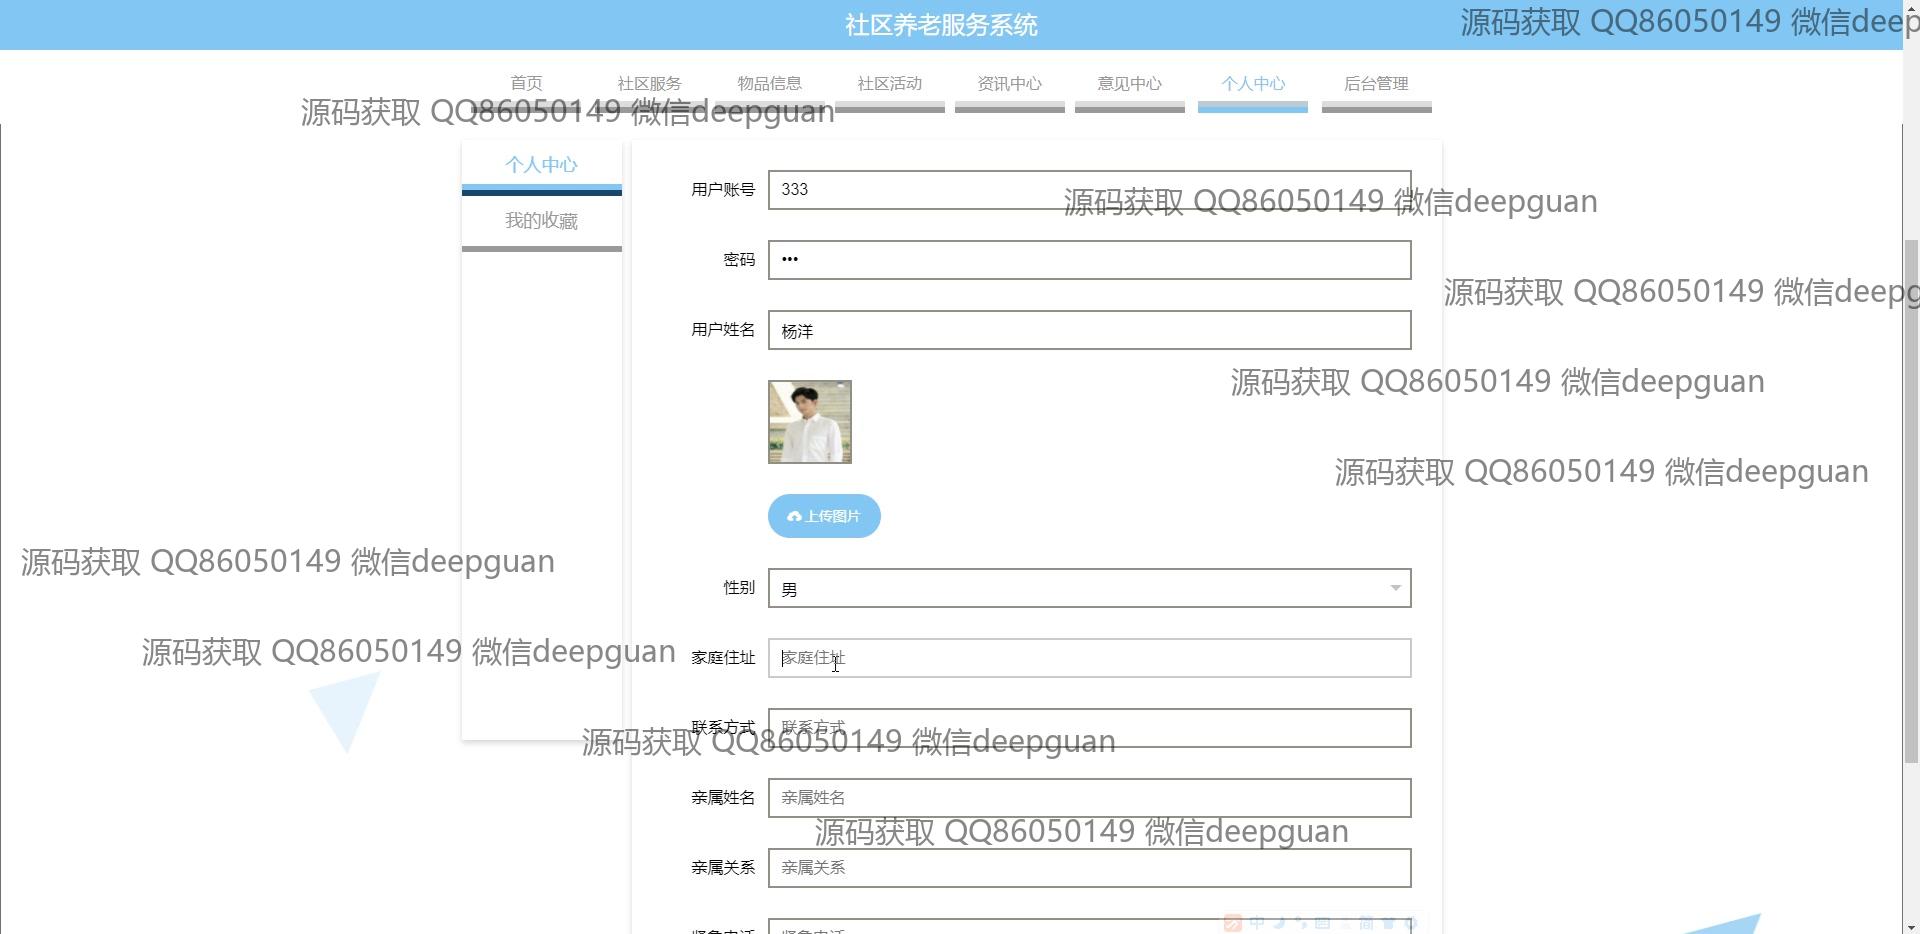Open the 资讯中心 navigation link

click(1009, 84)
